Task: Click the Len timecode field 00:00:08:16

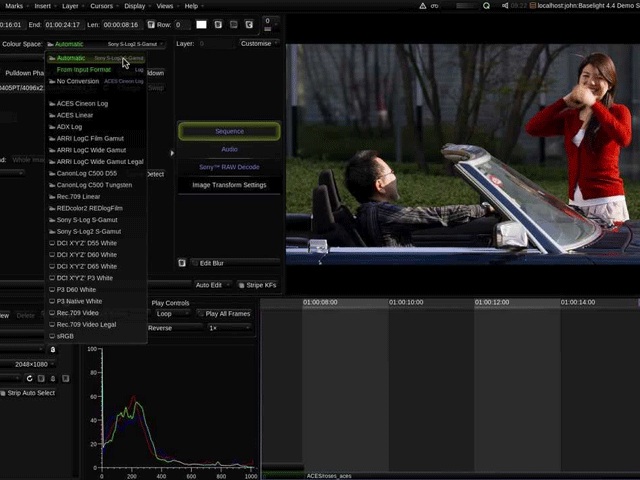Action: pyautogui.click(x=121, y=25)
